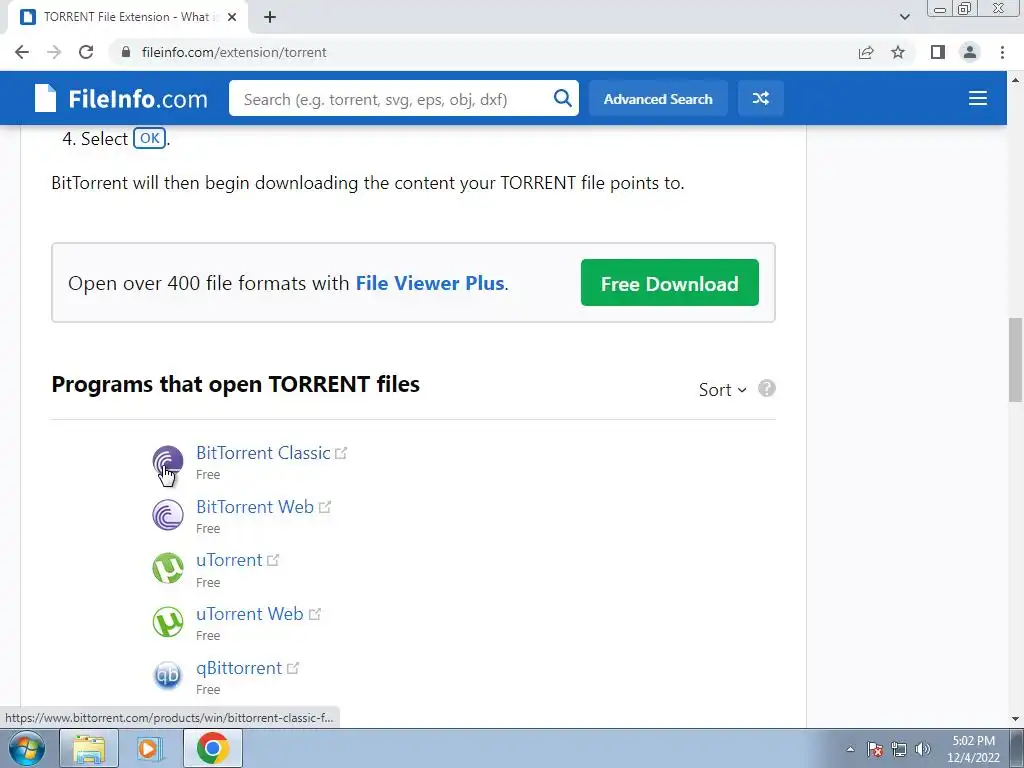
Task: Click the BitTorrent Classic program icon
Action: (x=168, y=461)
